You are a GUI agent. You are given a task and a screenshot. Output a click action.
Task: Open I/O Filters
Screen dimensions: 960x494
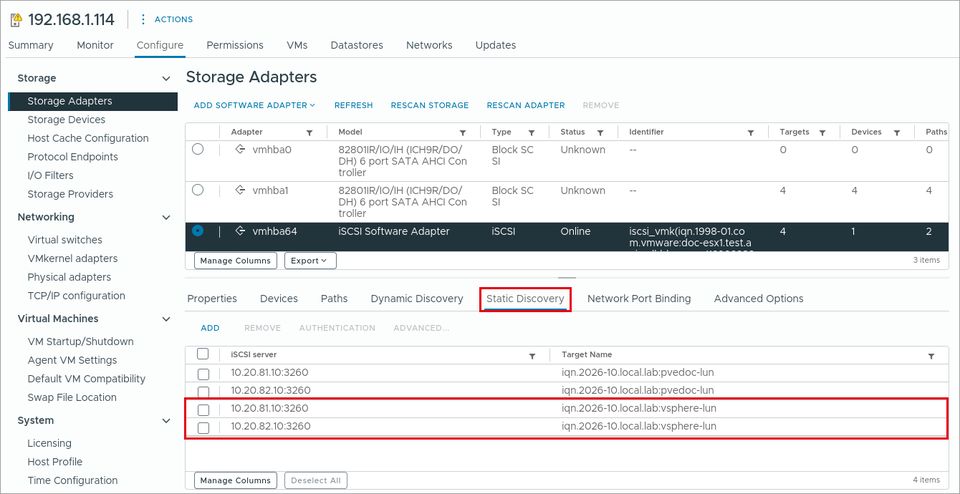[50, 175]
